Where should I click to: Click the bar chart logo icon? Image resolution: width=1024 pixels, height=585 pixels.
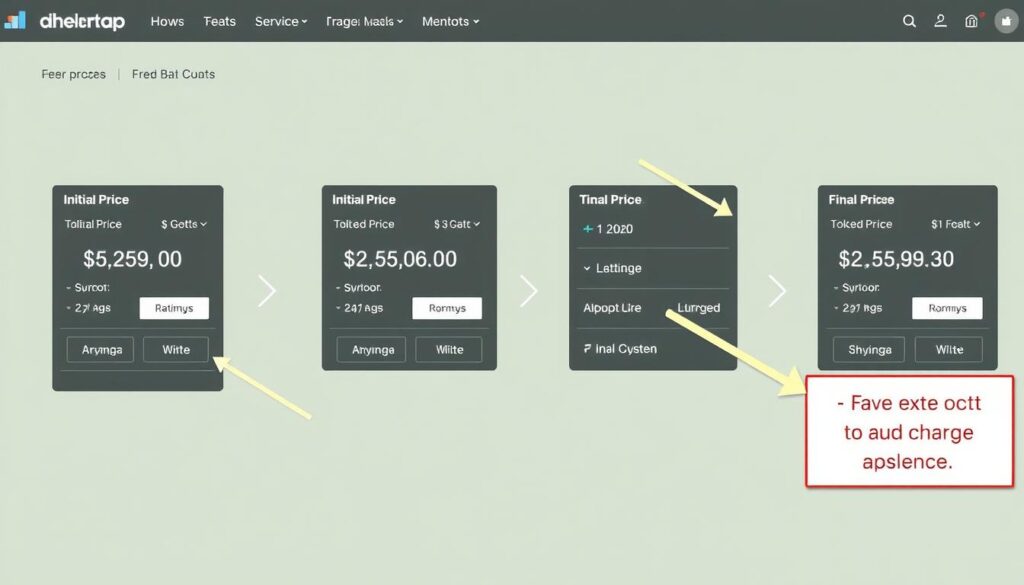15,21
